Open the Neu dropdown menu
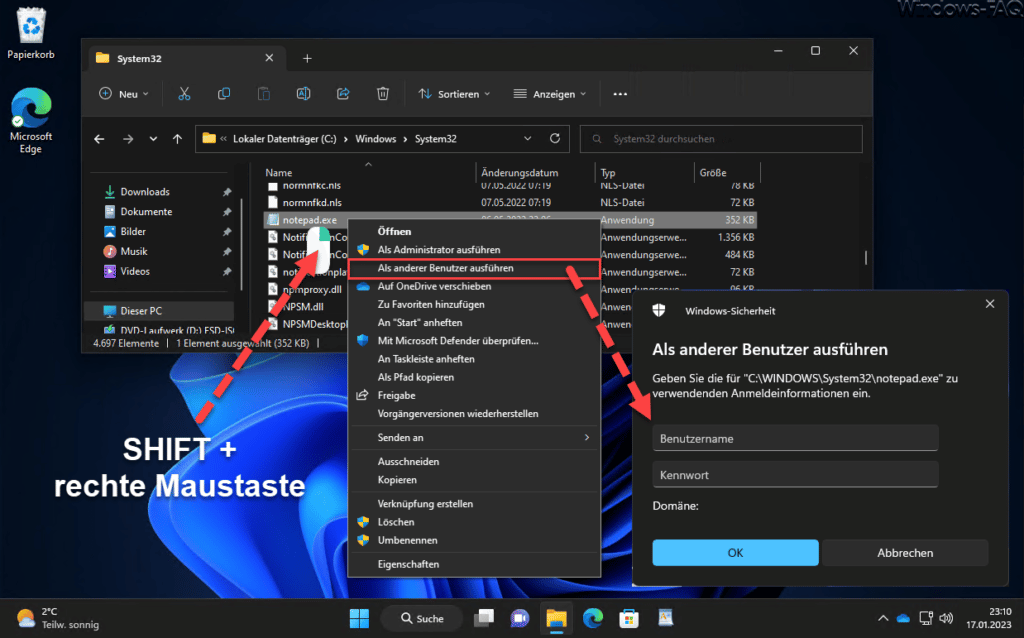1024x638 pixels. coord(124,94)
